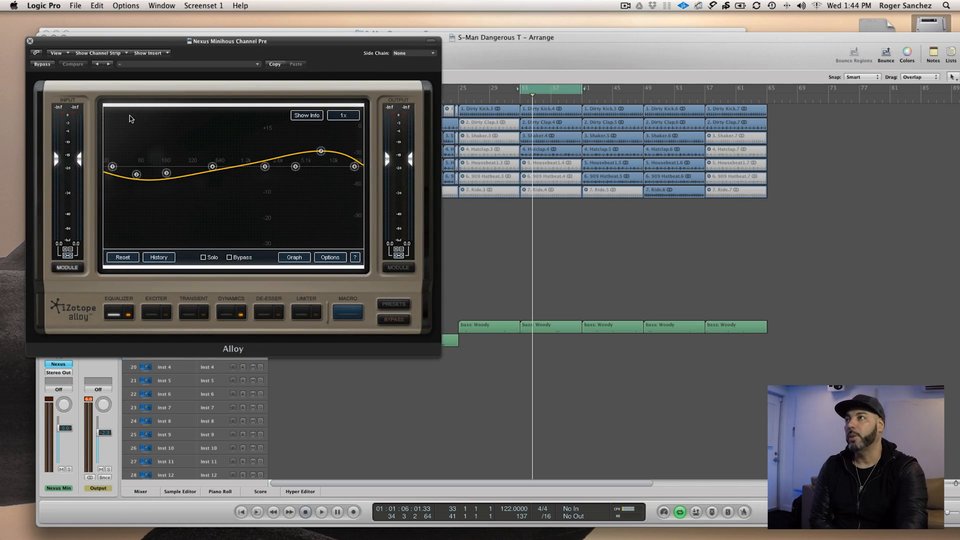
Task: Enable the Solo checkbox in Alloy
Action: [203, 257]
